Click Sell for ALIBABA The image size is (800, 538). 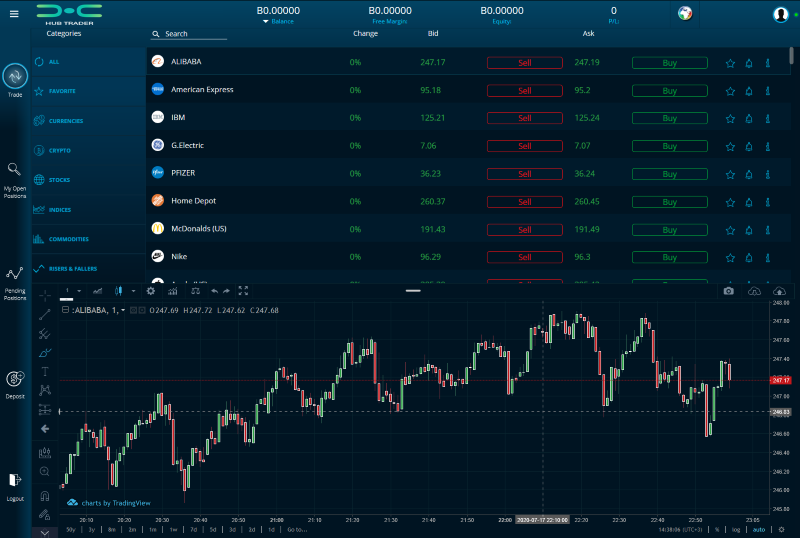tap(524, 63)
